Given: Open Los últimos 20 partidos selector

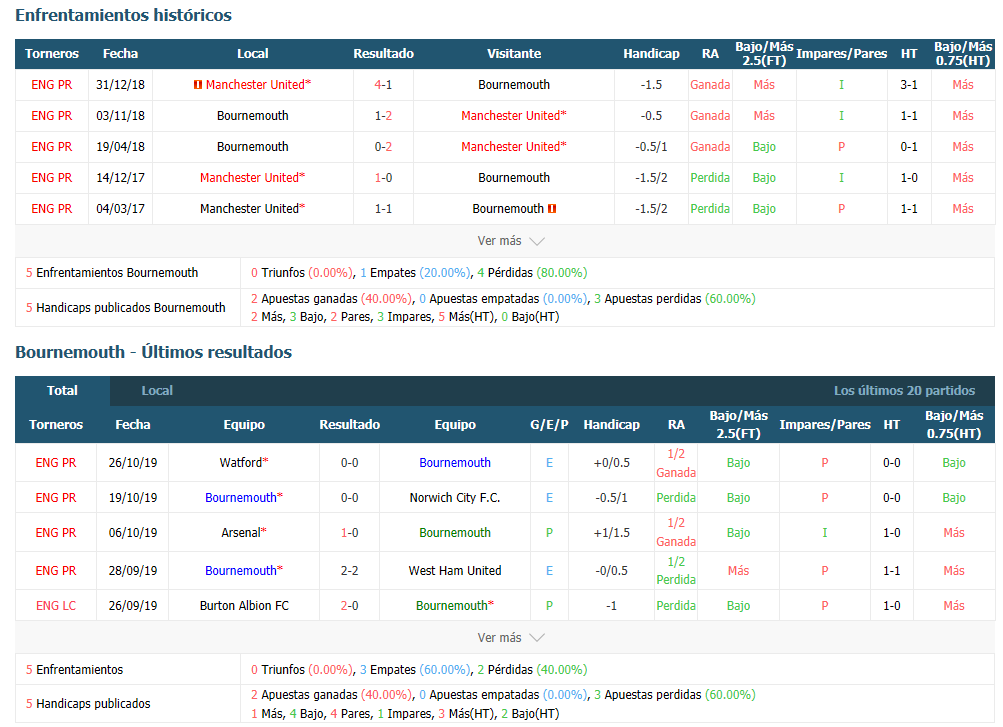Looking at the screenshot, I should (x=904, y=391).
